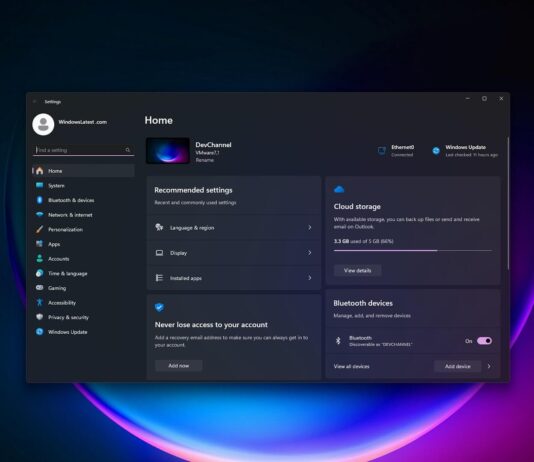The height and width of the screenshot is (462, 534).
Task: Click the vertical scrollbar on the right
Action: tap(508, 203)
